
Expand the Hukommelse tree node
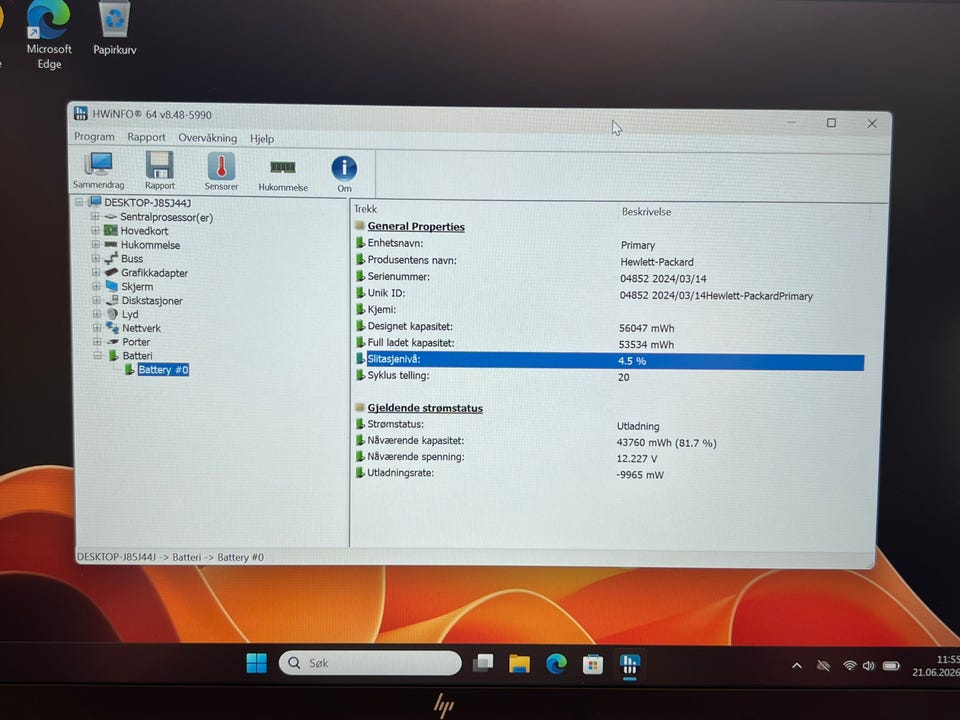click(96, 244)
